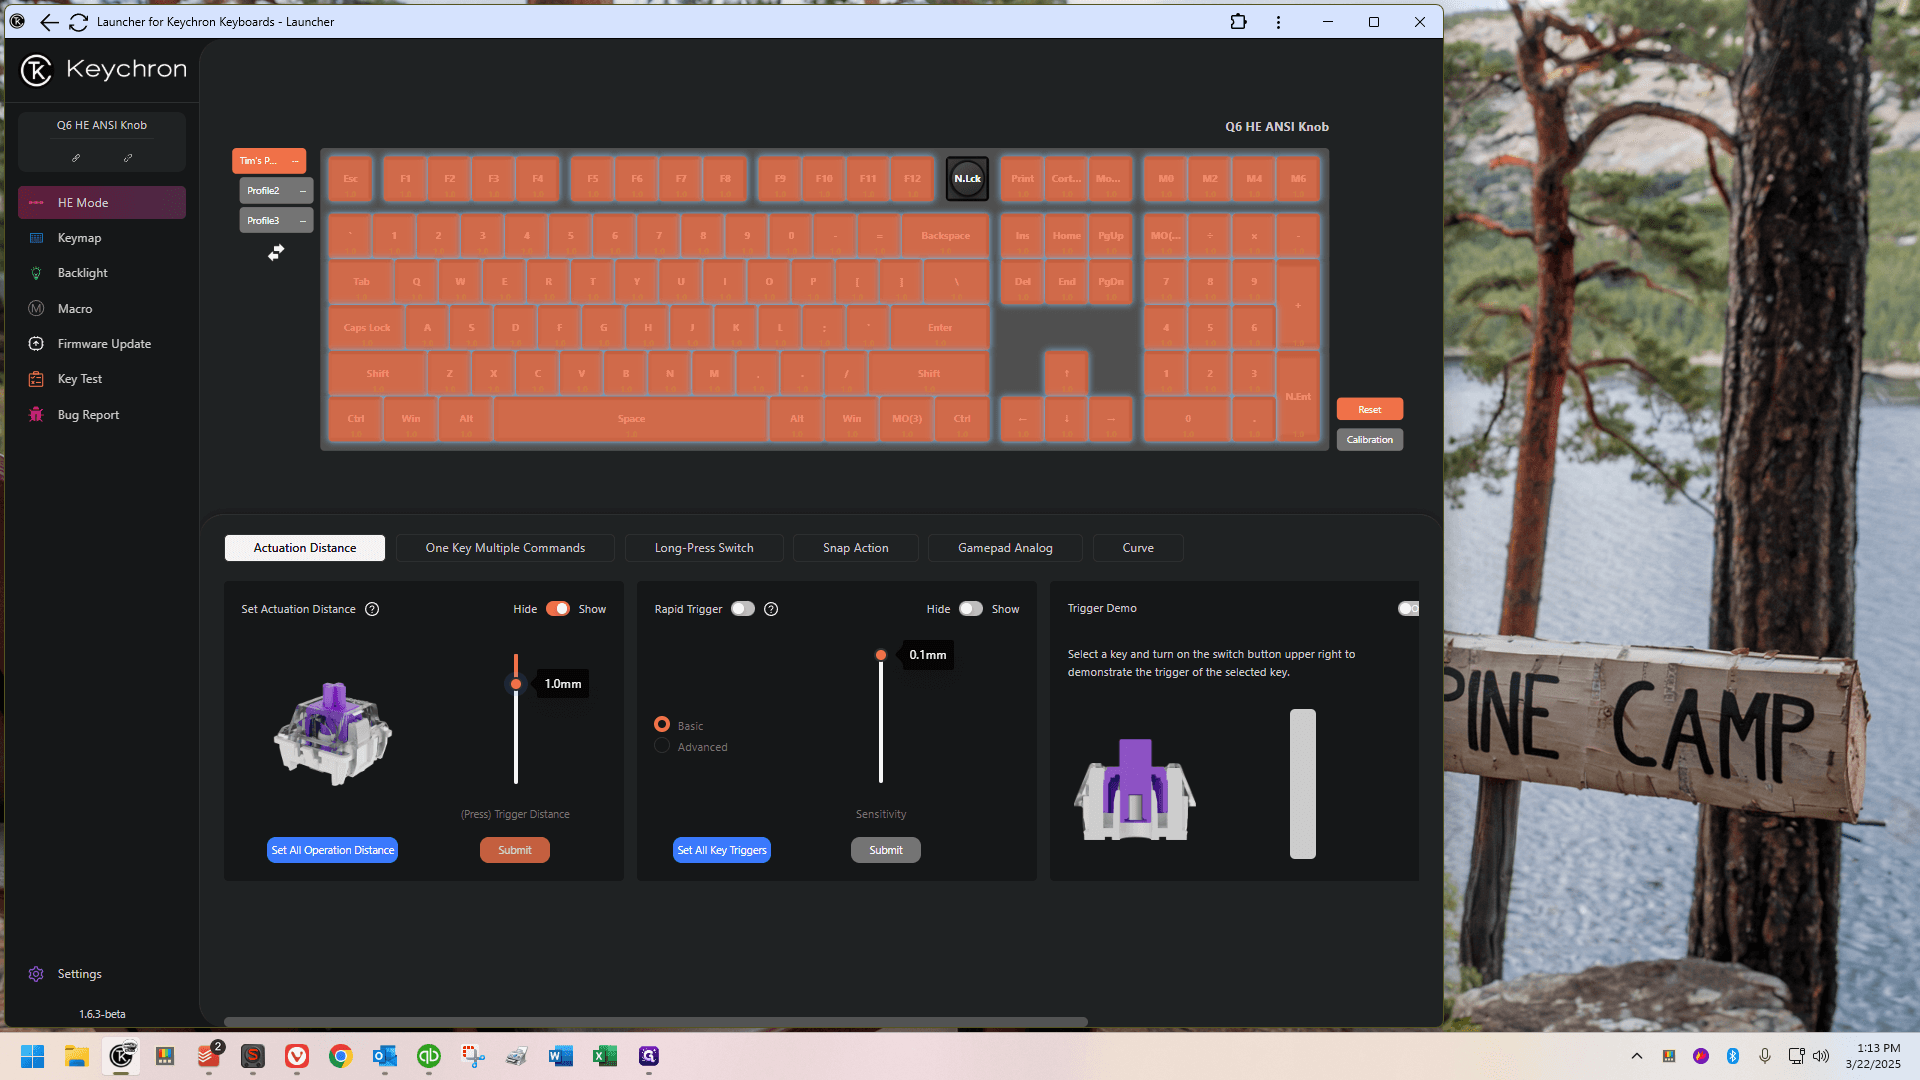Click the Firmware Update icon
This screenshot has height=1080, width=1920.
point(36,344)
